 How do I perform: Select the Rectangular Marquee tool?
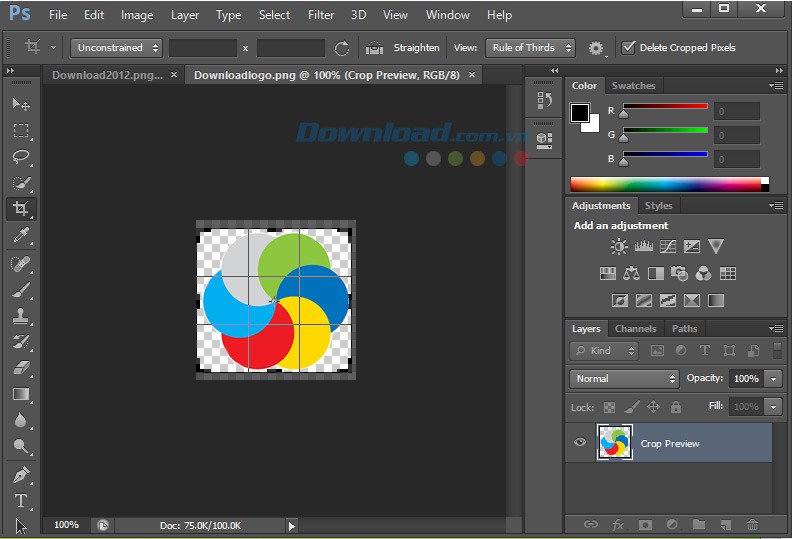pos(21,131)
